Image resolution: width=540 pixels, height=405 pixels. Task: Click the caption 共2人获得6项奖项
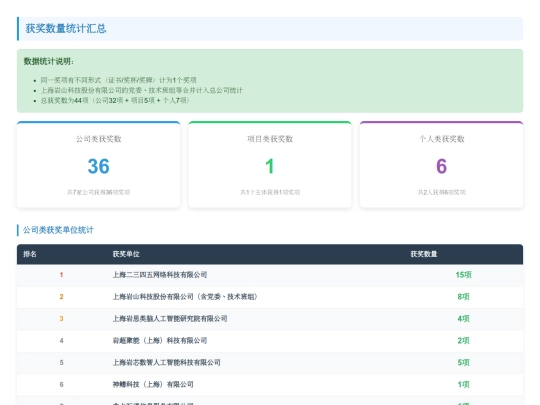click(x=442, y=192)
